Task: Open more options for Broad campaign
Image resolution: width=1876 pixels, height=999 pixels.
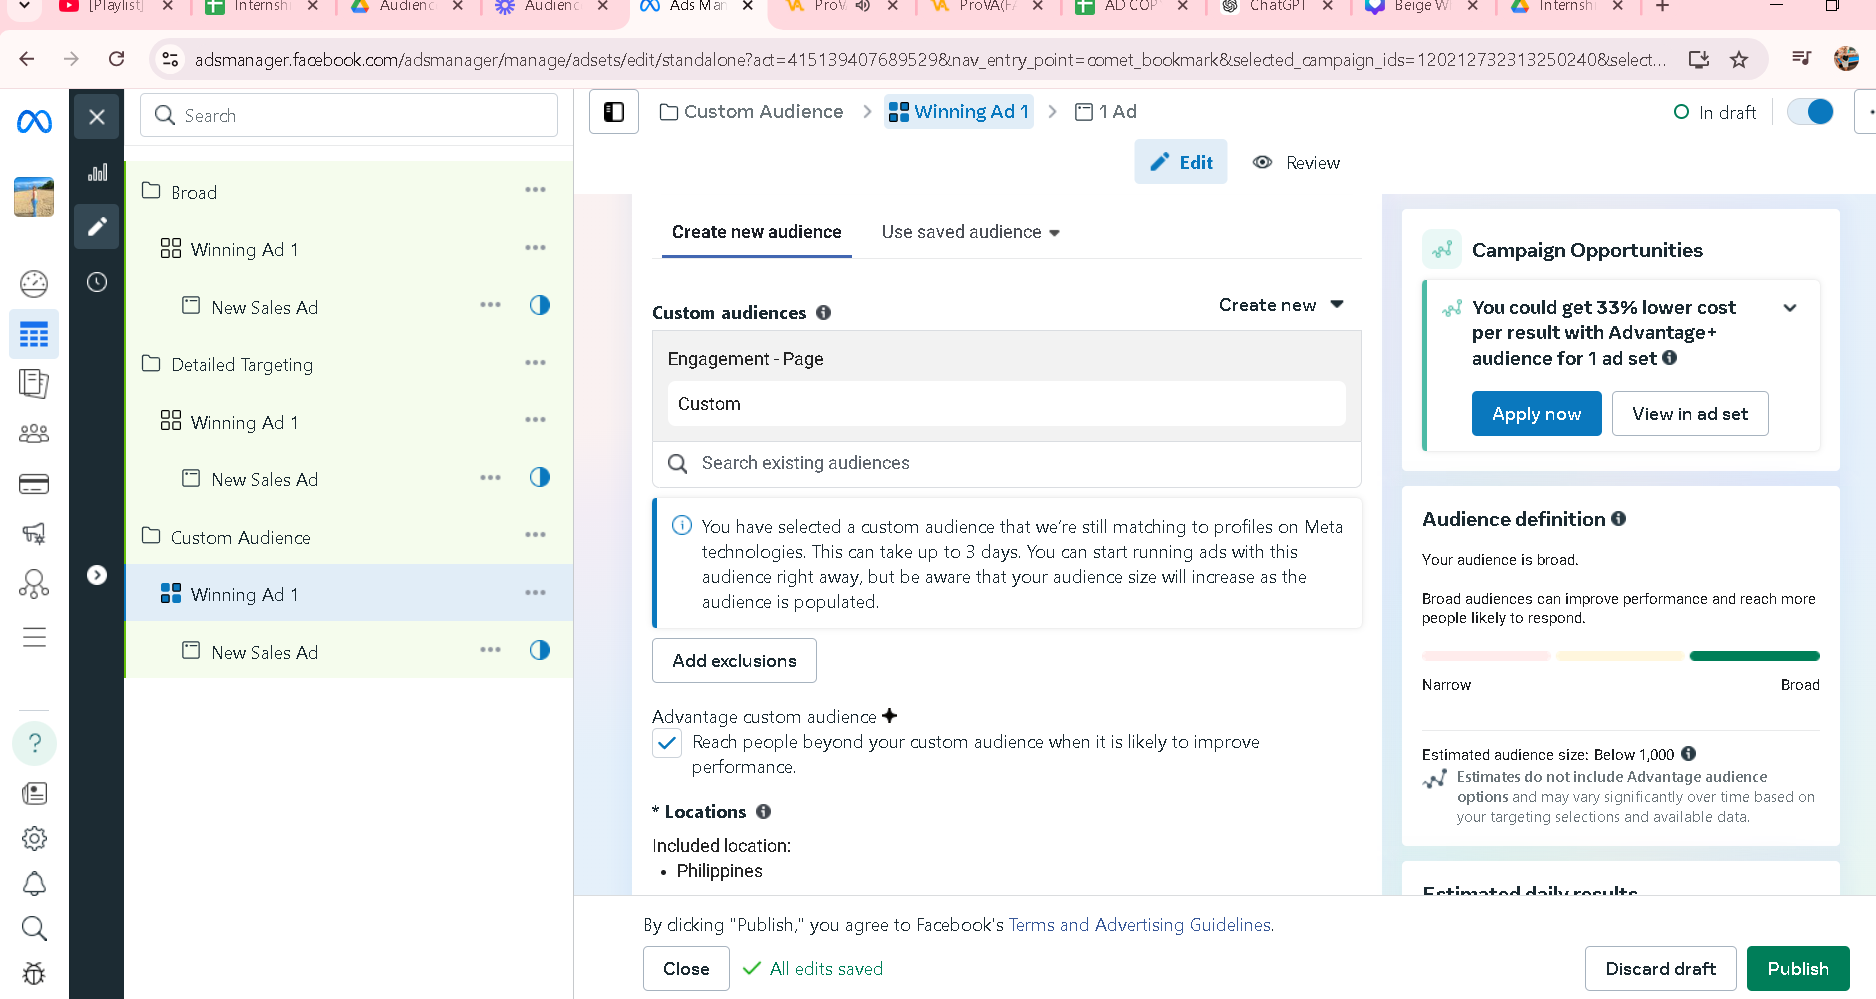Action: (x=536, y=190)
